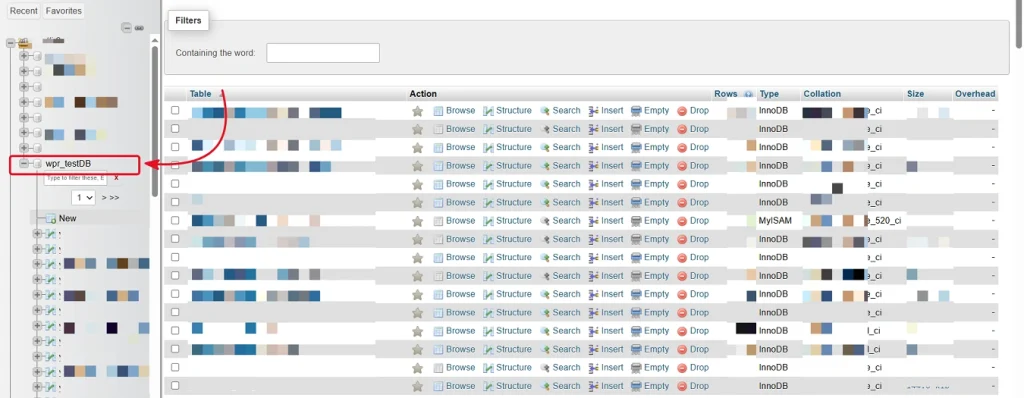
Task: Sort by the Type column header
Action: pyautogui.click(x=769, y=94)
